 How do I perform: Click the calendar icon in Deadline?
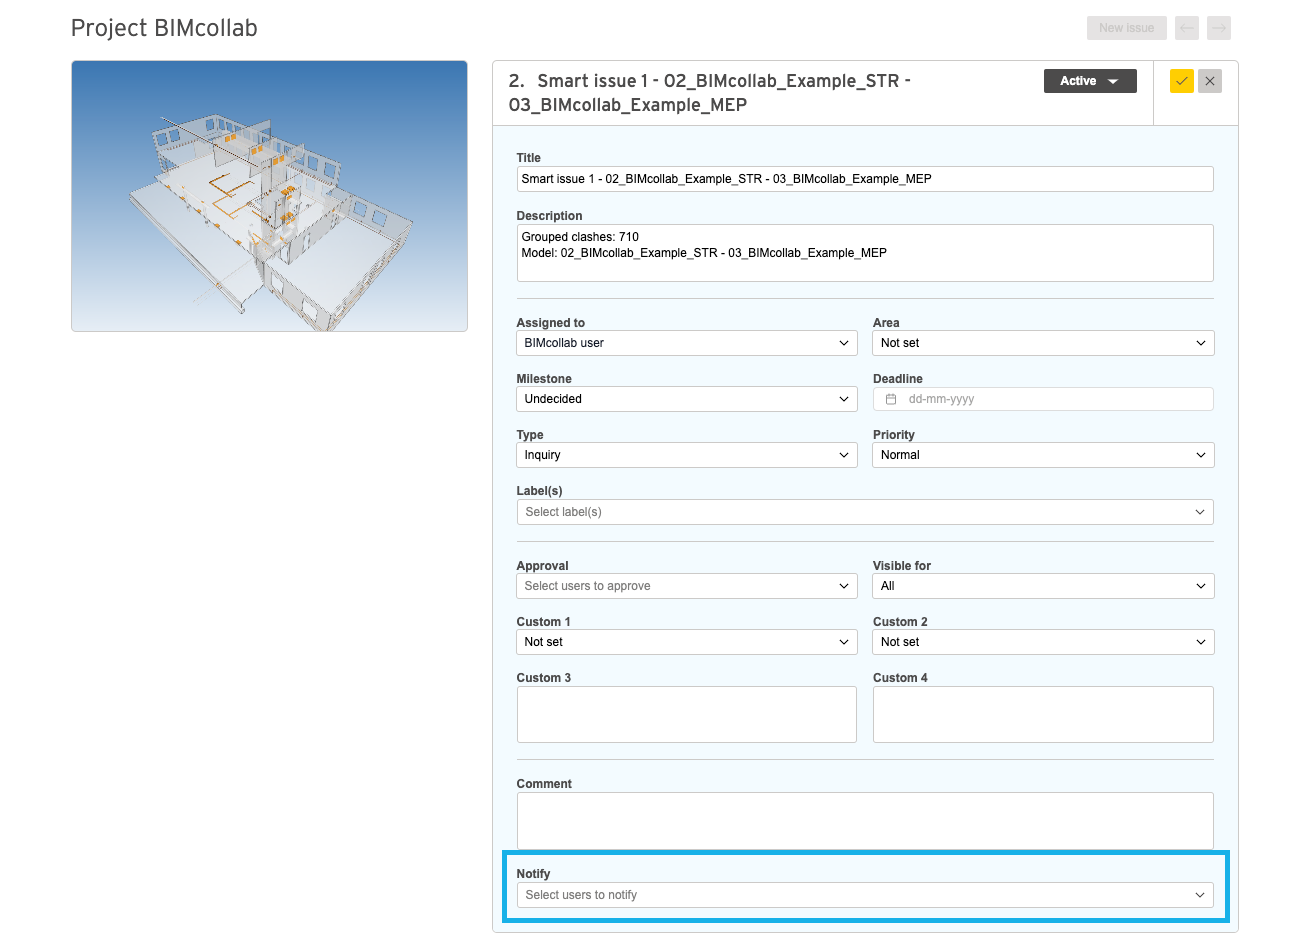[891, 399]
